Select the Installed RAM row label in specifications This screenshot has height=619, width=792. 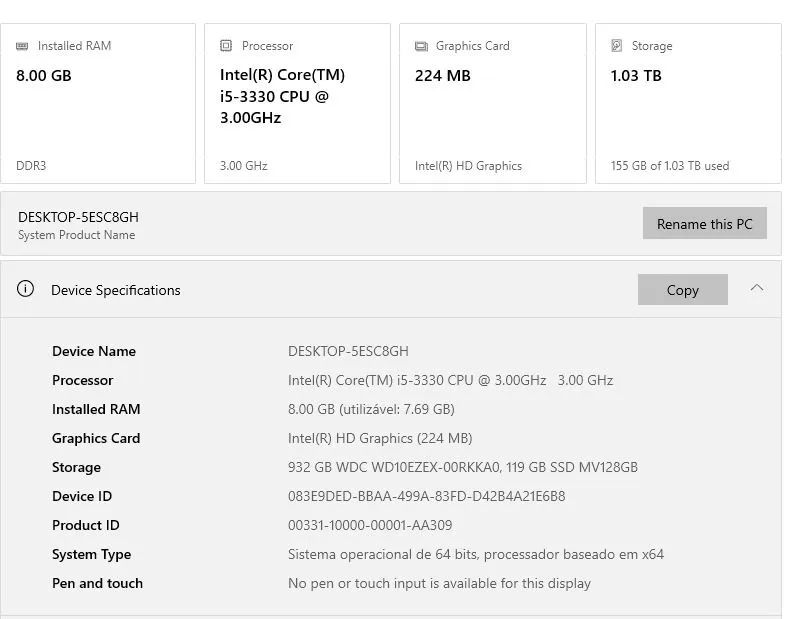(96, 409)
